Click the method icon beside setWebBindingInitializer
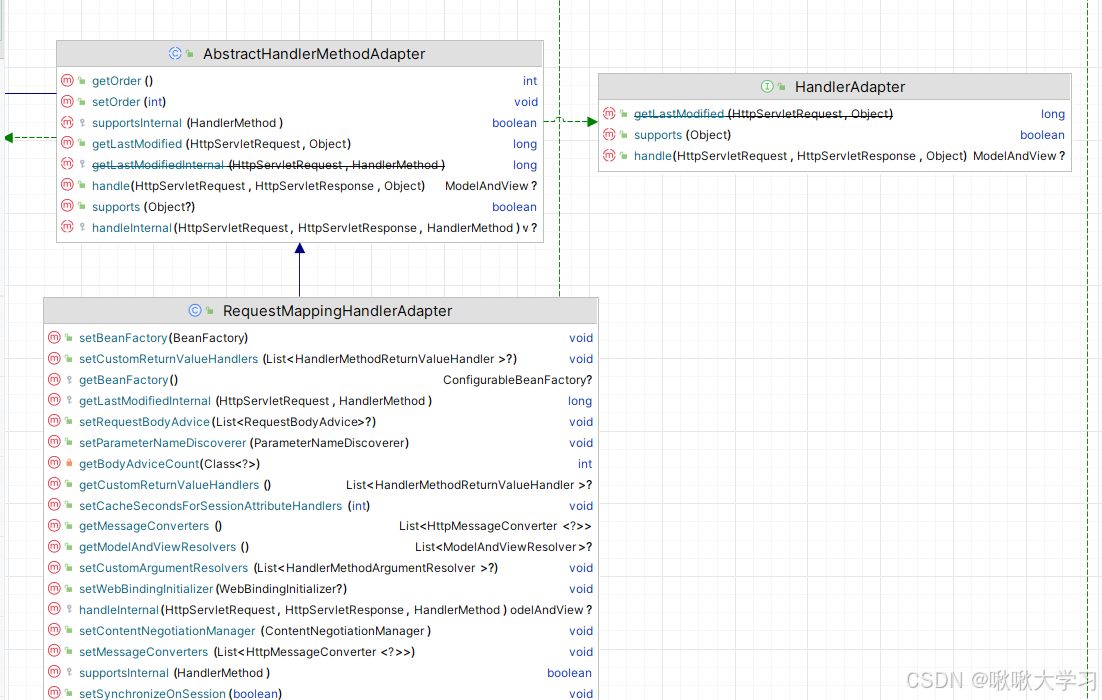This screenshot has width=1102, height=700. pos(54,589)
